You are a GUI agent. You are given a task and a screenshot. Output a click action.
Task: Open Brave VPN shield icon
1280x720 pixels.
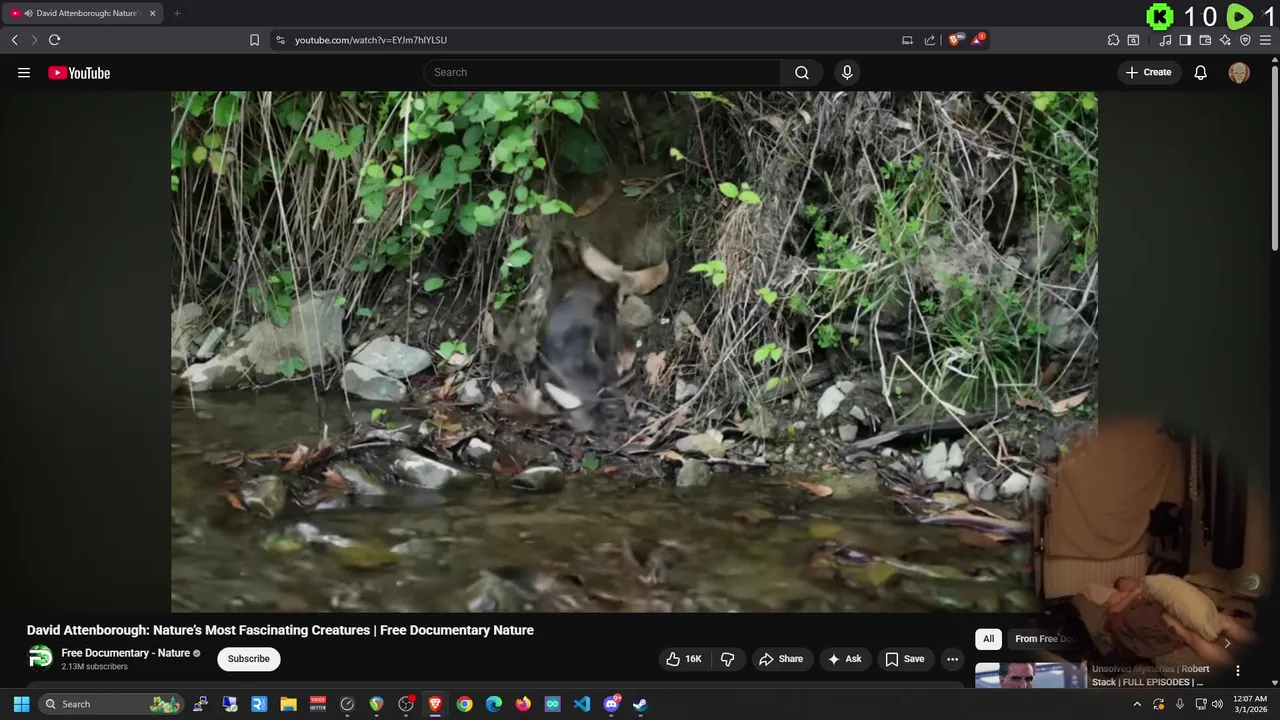pyautogui.click(x=1245, y=40)
